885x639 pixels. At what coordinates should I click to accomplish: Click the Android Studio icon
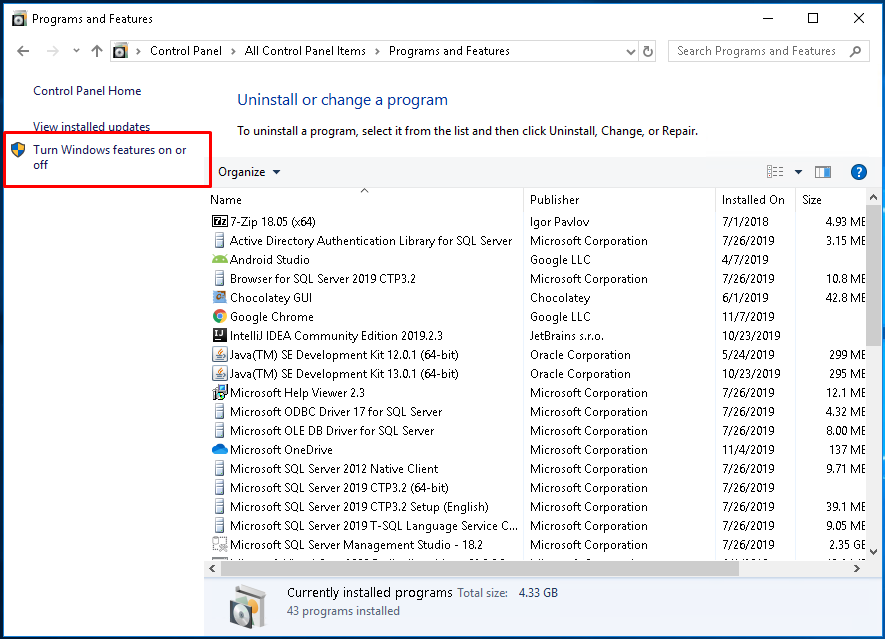[x=220, y=260]
